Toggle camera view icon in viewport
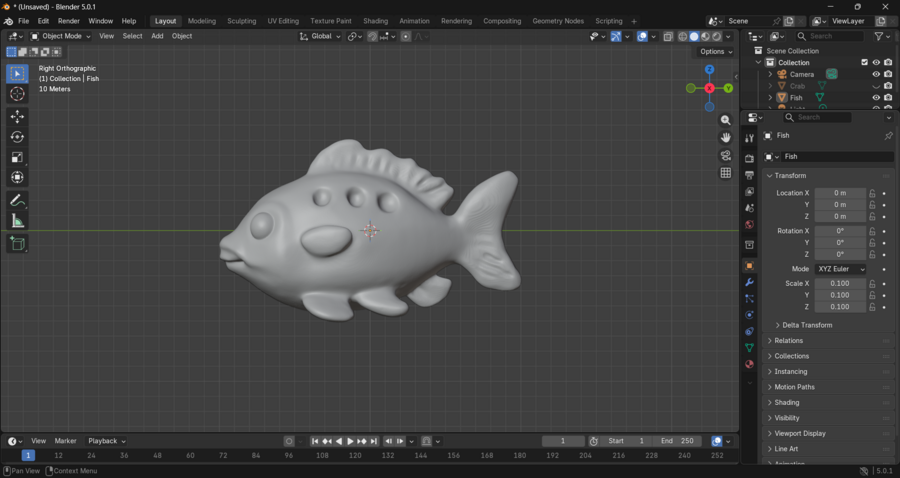The image size is (900, 478). coord(726,155)
